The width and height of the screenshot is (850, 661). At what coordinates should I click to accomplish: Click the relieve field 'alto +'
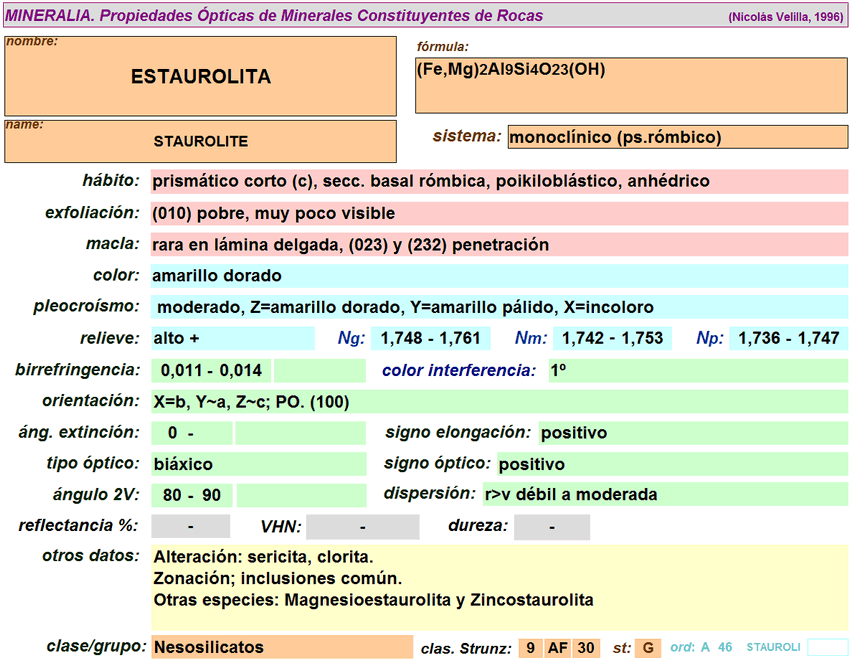[231, 339]
